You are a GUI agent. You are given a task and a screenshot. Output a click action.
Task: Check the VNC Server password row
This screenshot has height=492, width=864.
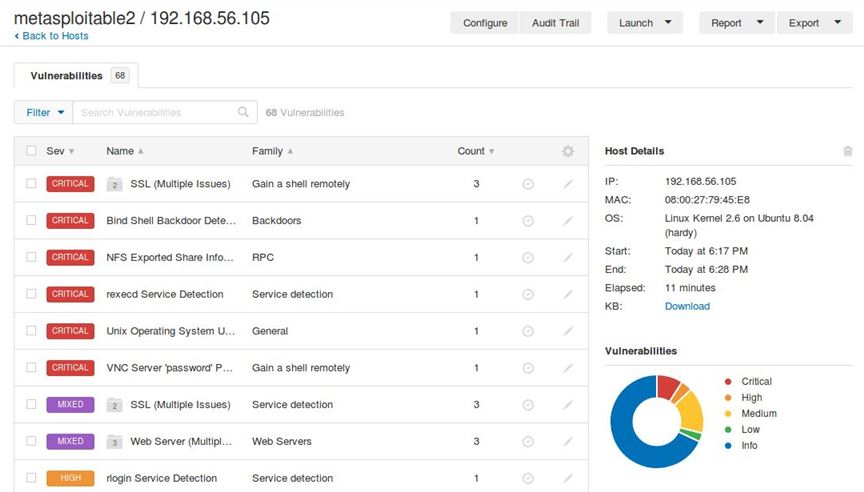[x=31, y=367]
